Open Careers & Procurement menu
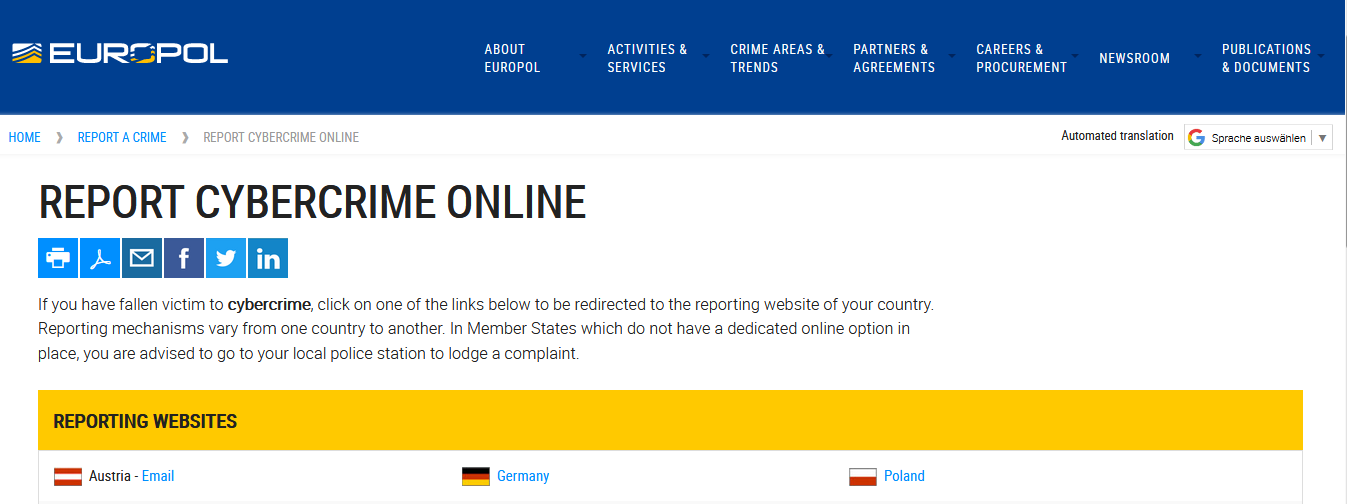Image resolution: width=1347 pixels, height=504 pixels. point(1021,58)
